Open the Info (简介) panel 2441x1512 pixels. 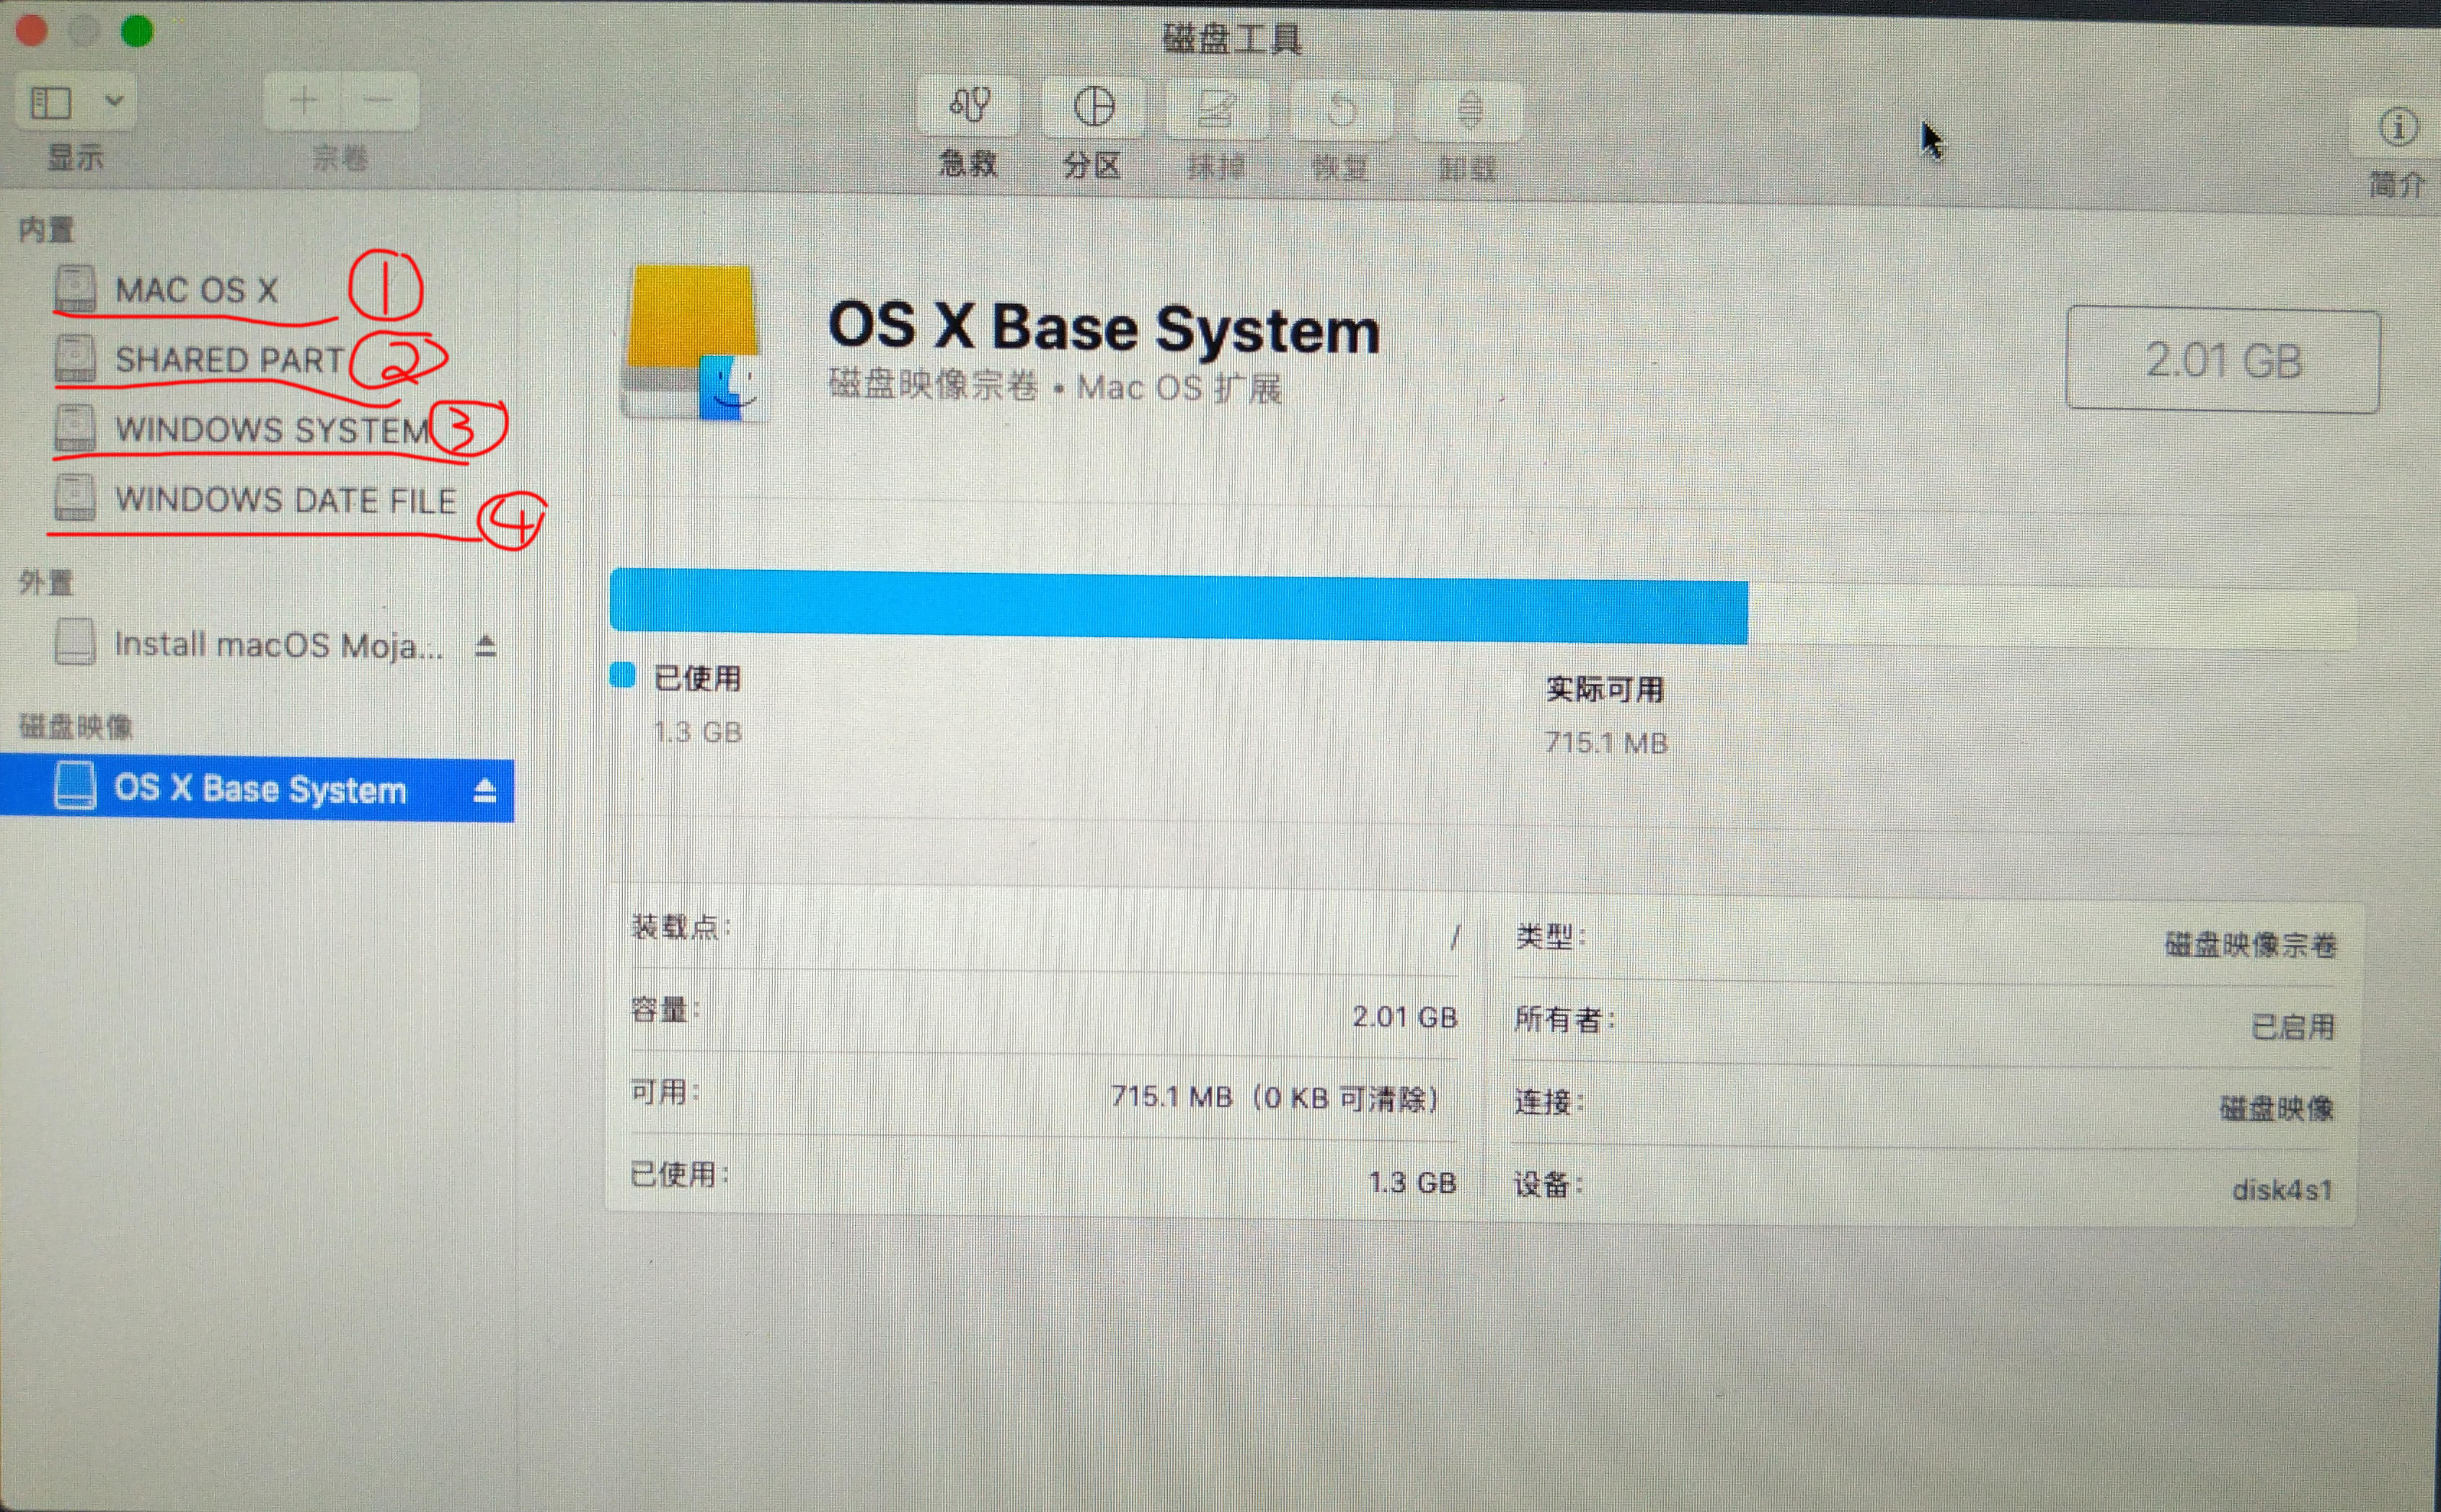pos(2396,127)
